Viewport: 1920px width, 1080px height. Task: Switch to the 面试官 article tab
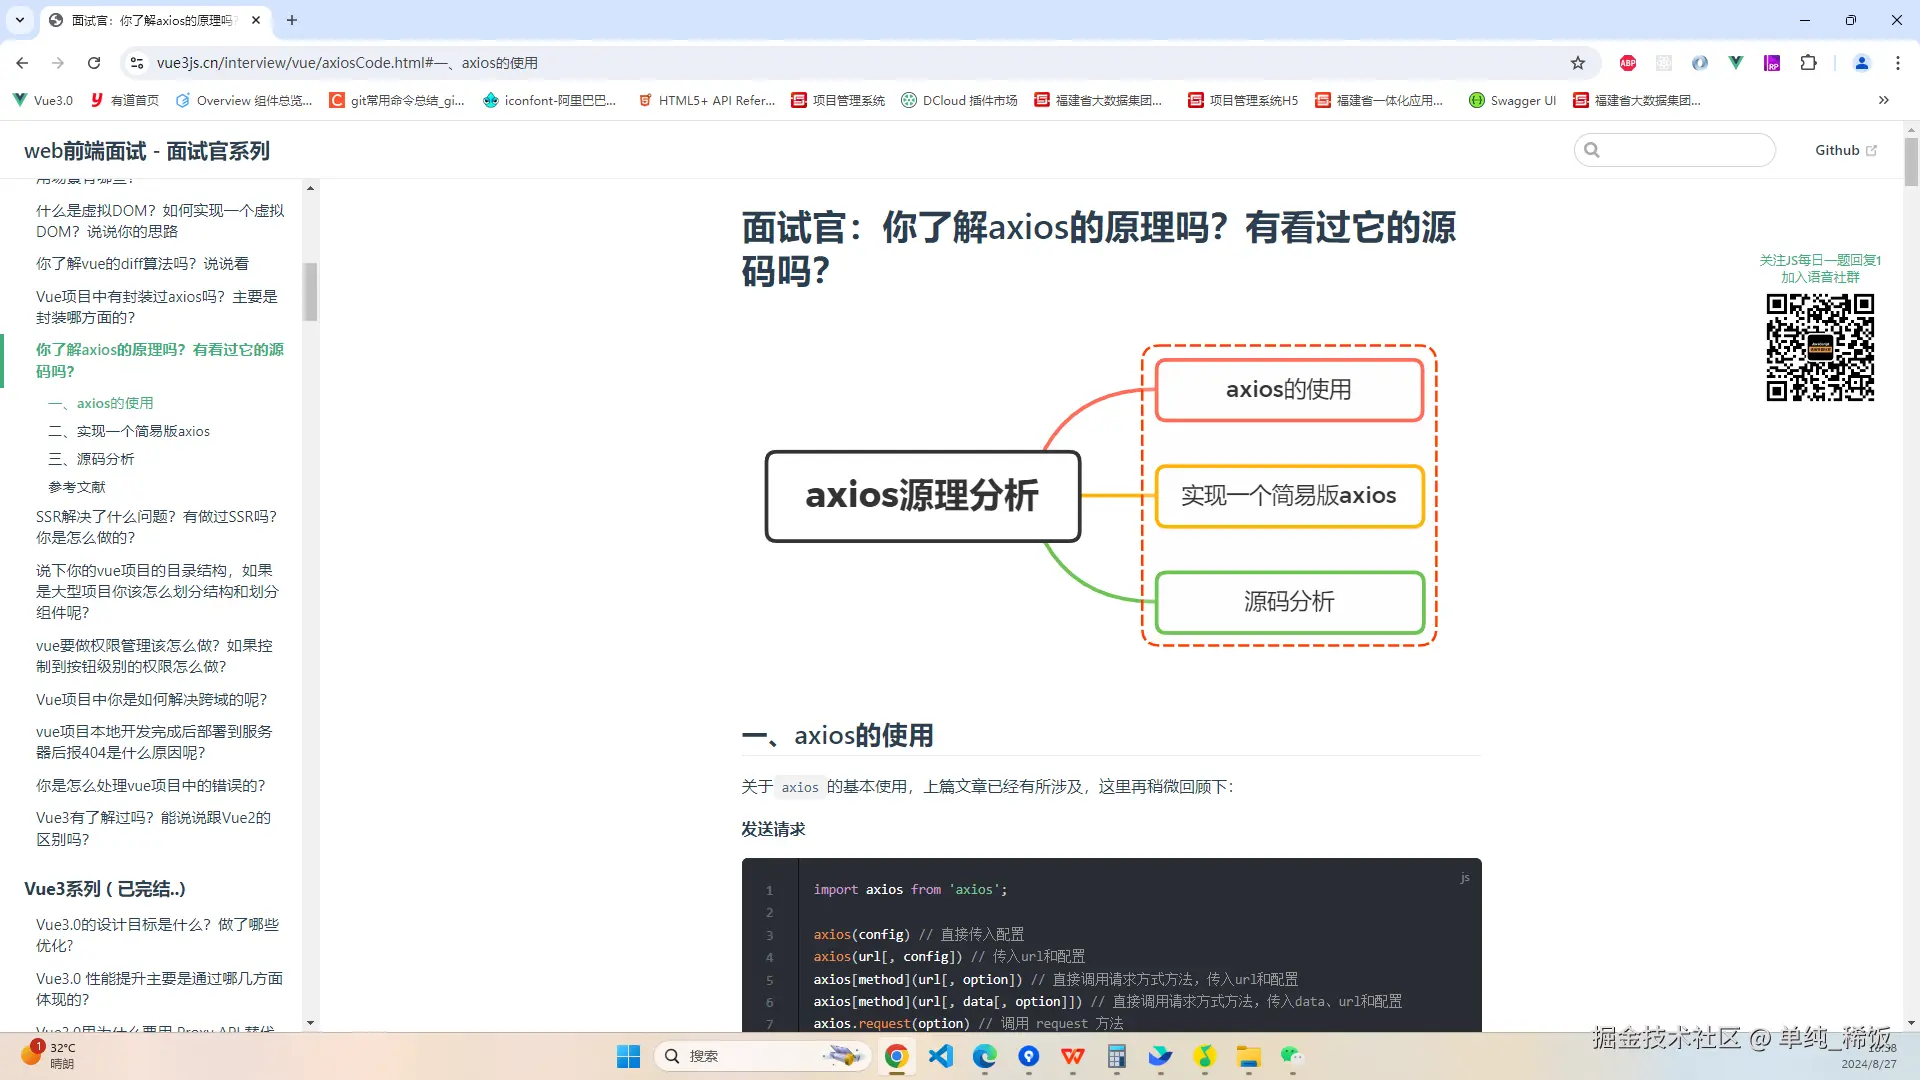pyautogui.click(x=150, y=20)
